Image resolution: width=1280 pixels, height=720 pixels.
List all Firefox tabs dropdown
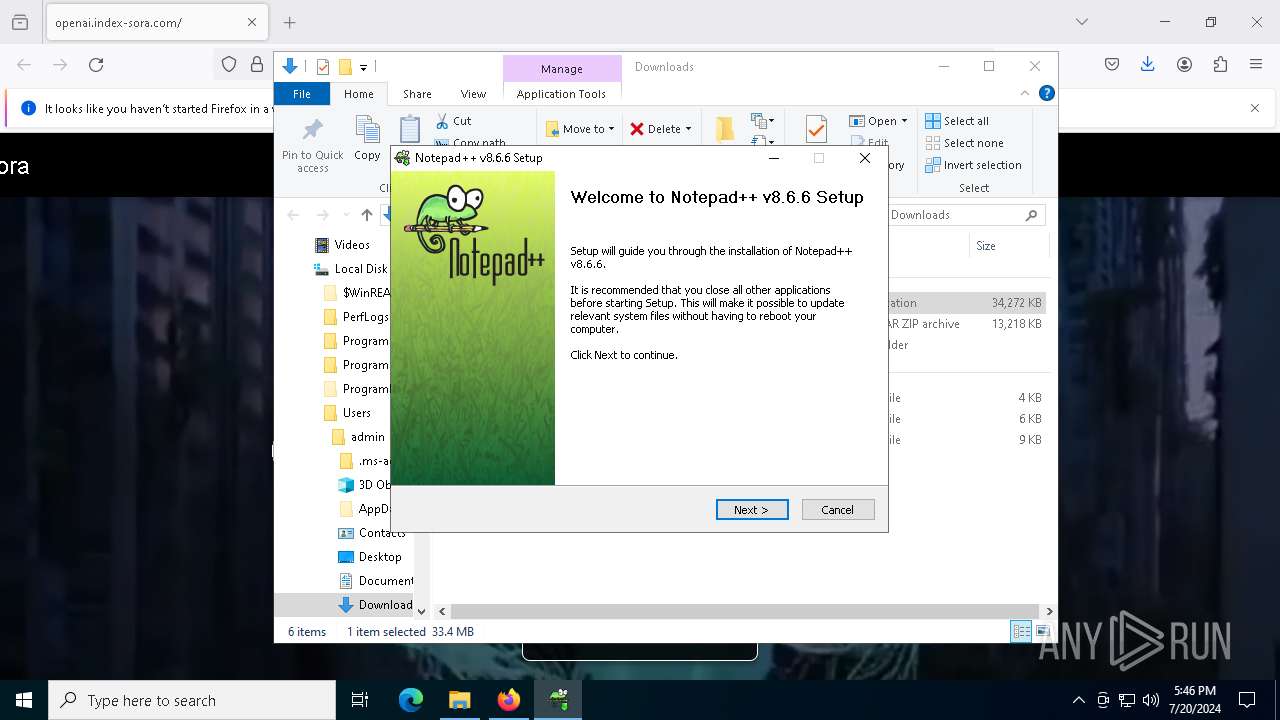pyautogui.click(x=1082, y=22)
